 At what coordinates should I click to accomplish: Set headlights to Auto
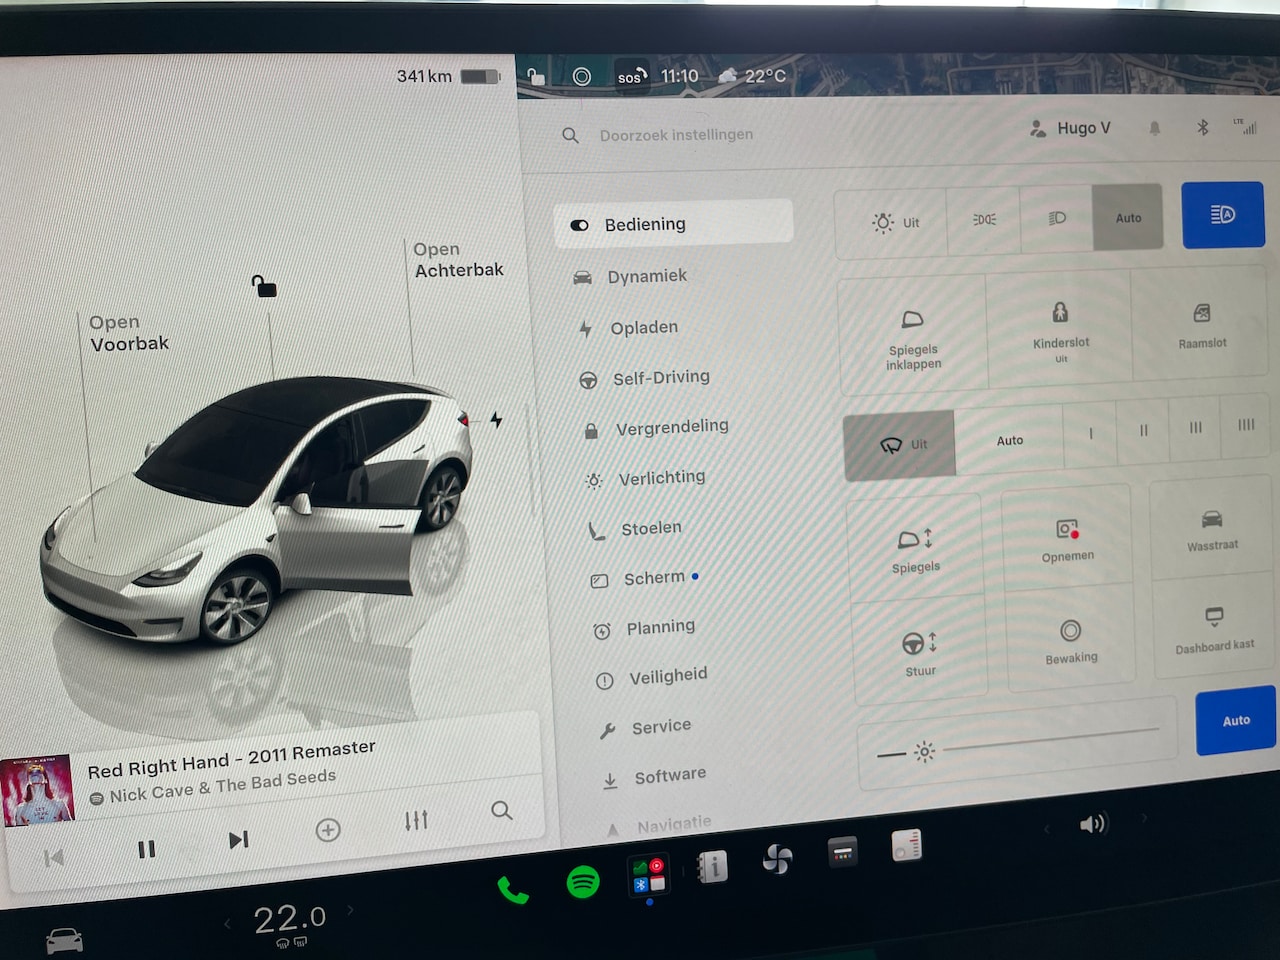[x=1128, y=217]
